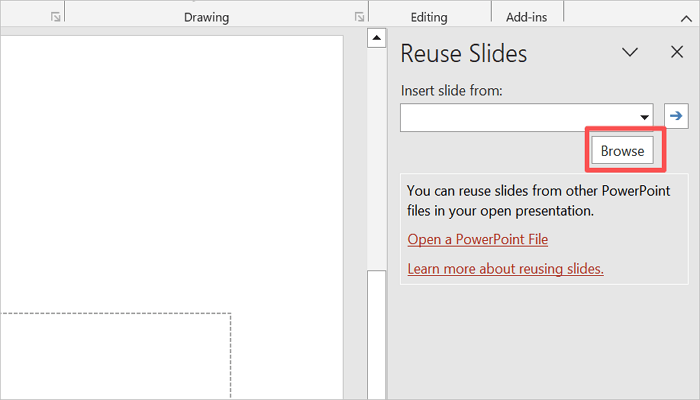Click the vertical scrollbar thumb
This screenshot has width=700, height=400.
376,334
